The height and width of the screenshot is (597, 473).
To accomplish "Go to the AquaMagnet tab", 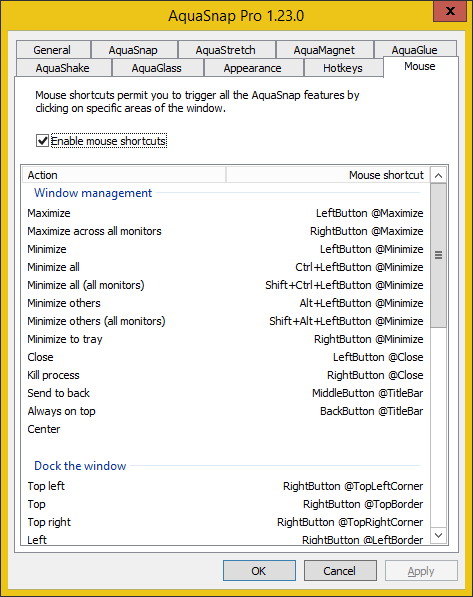I will tap(324, 49).
